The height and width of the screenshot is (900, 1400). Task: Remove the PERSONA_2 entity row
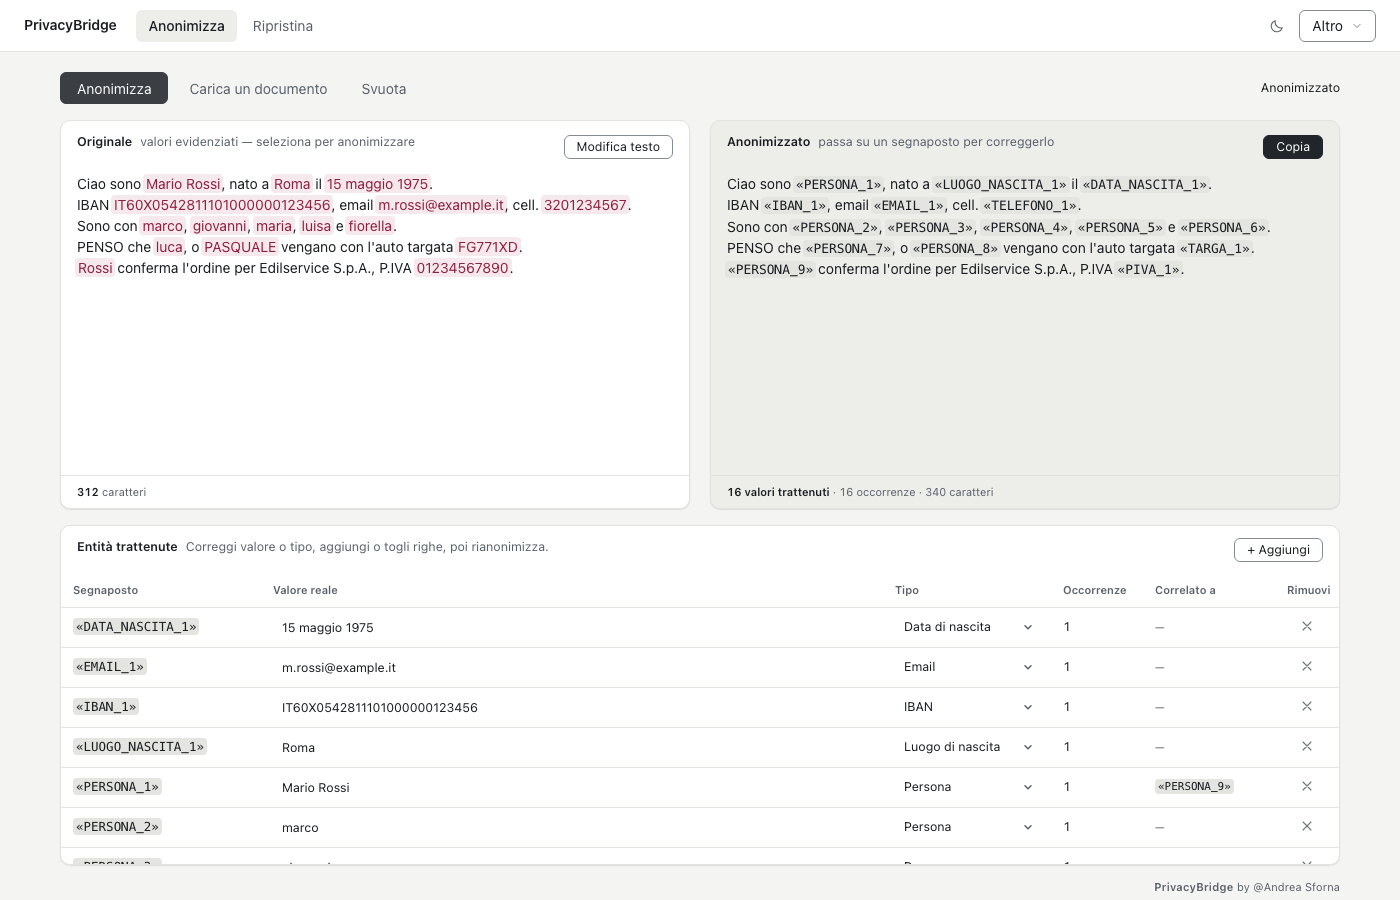point(1307,827)
